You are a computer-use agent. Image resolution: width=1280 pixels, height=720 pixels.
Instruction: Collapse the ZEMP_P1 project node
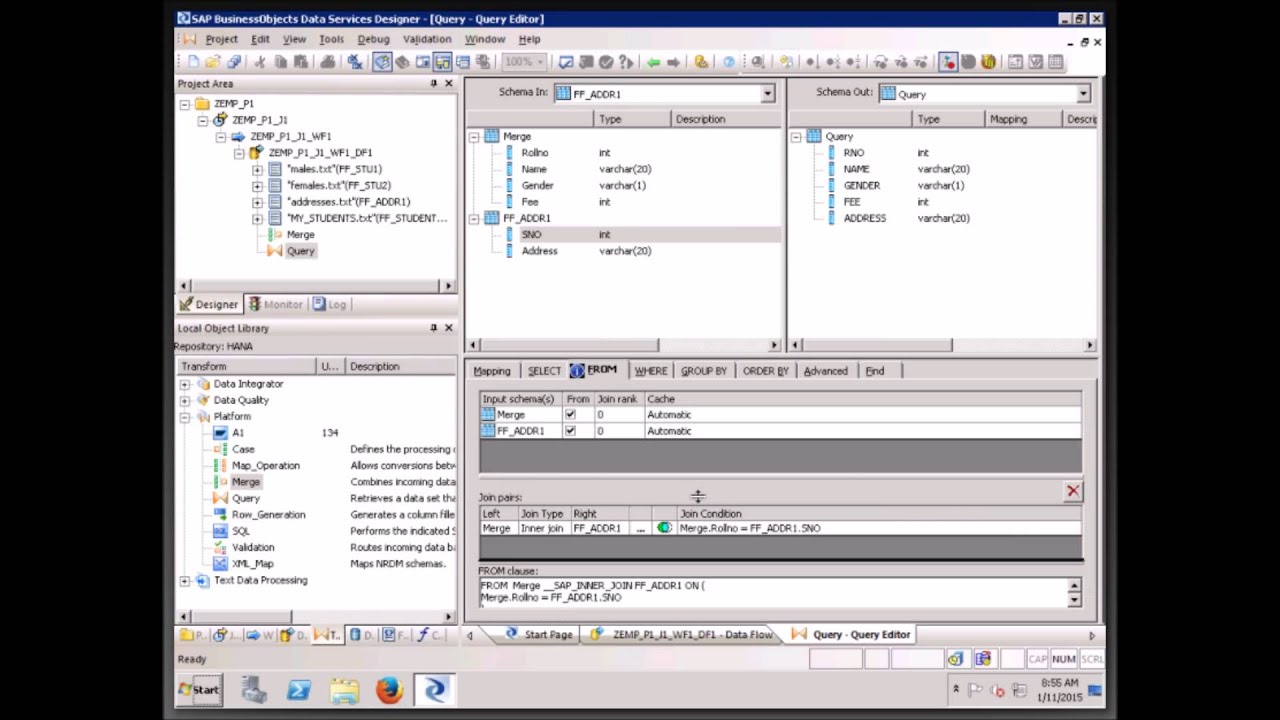coord(185,104)
